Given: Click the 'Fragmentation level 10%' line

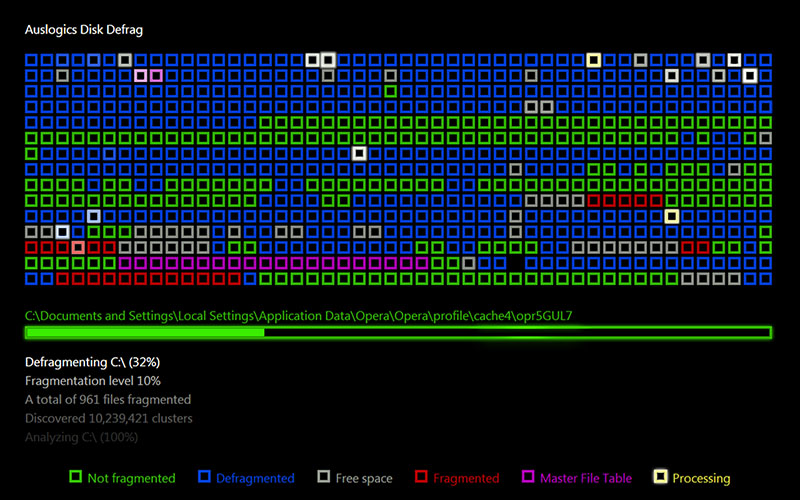Looking at the screenshot, I should click(92, 381).
